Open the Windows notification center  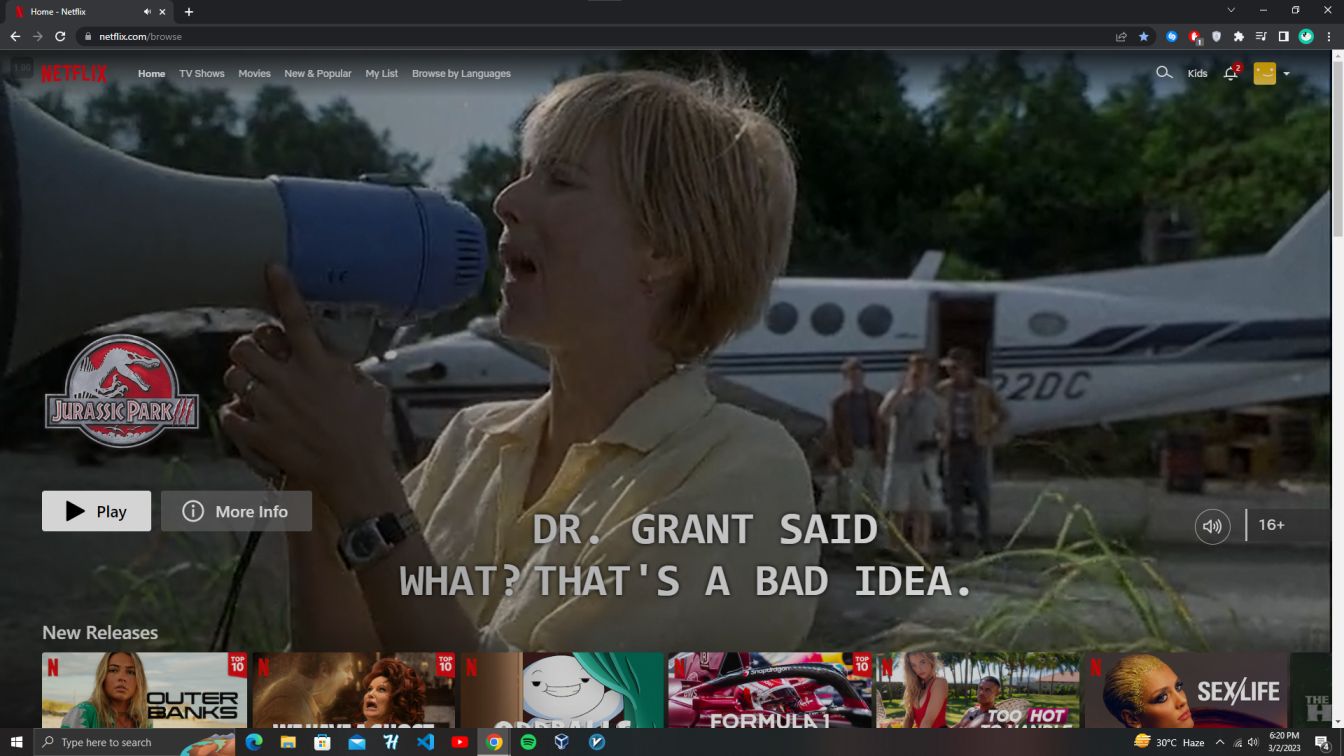1322,742
